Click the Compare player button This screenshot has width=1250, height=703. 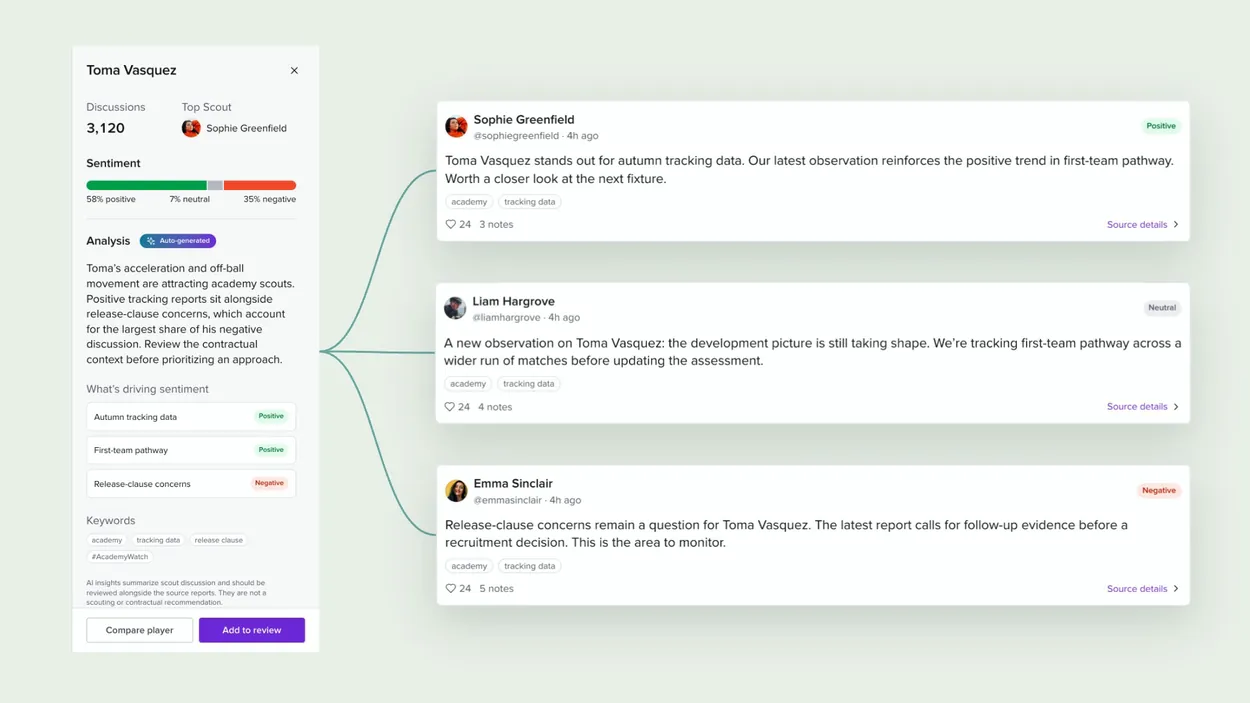point(140,630)
